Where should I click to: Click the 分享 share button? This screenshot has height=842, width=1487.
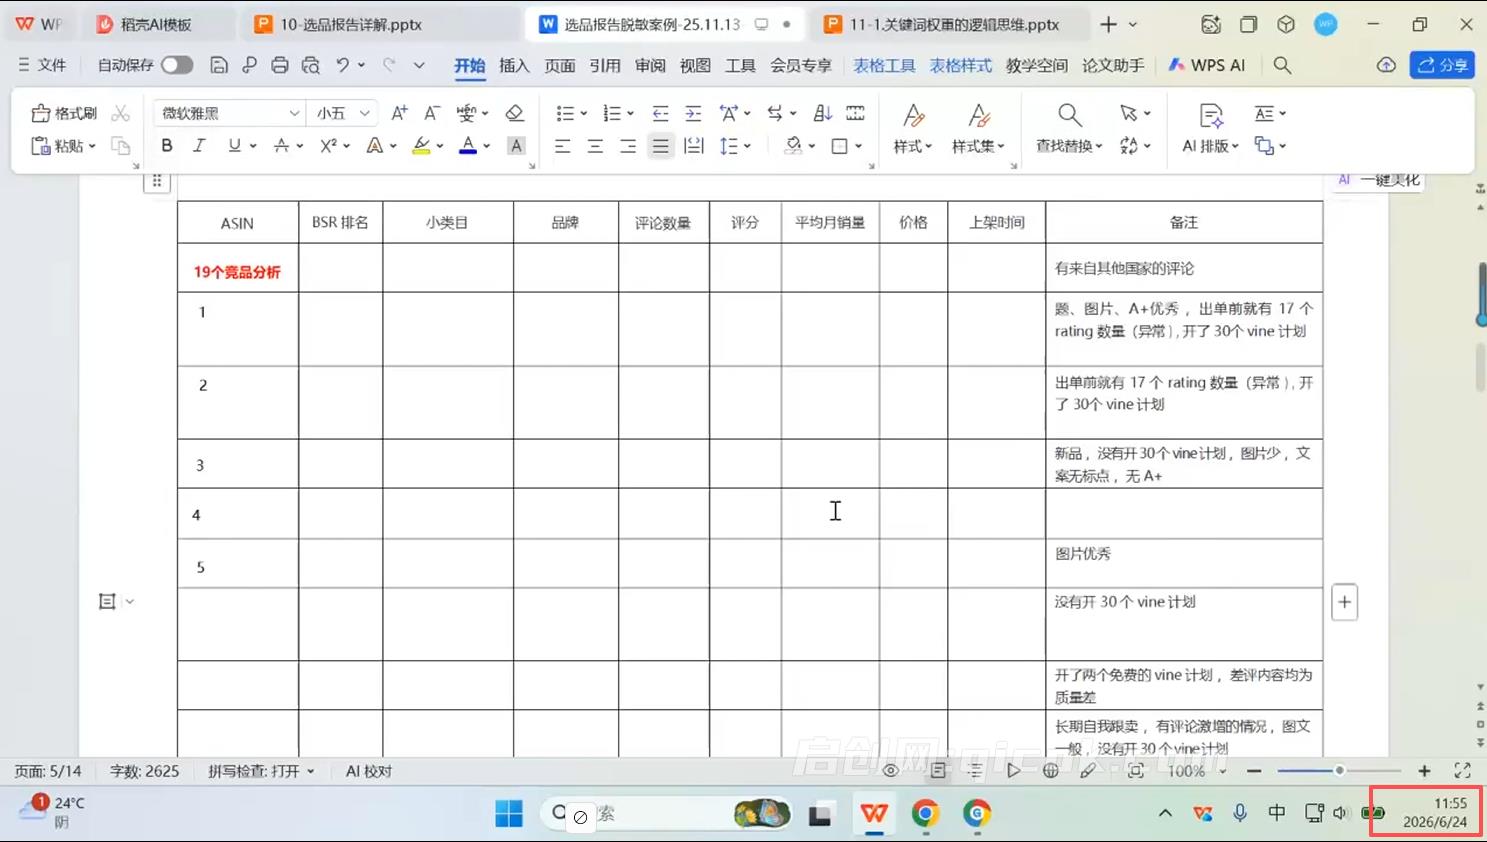1442,65
